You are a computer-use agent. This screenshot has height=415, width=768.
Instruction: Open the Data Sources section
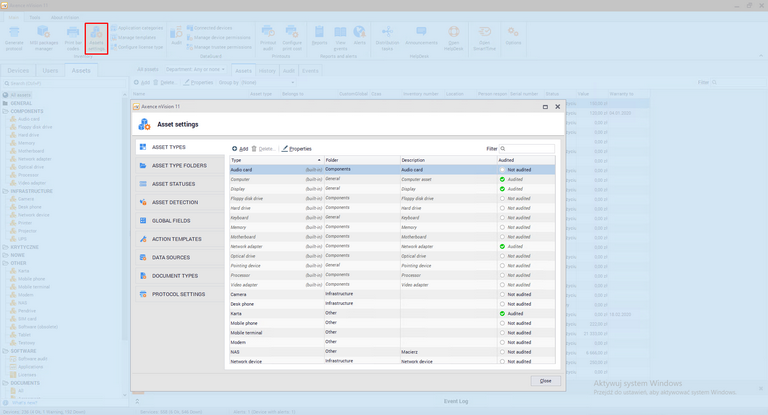click(170, 258)
